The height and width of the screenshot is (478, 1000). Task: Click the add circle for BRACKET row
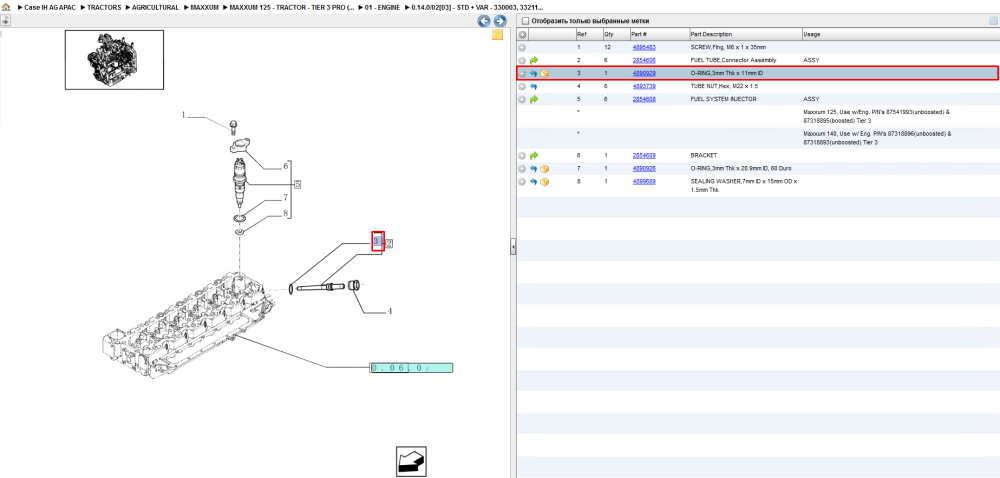[x=522, y=156]
